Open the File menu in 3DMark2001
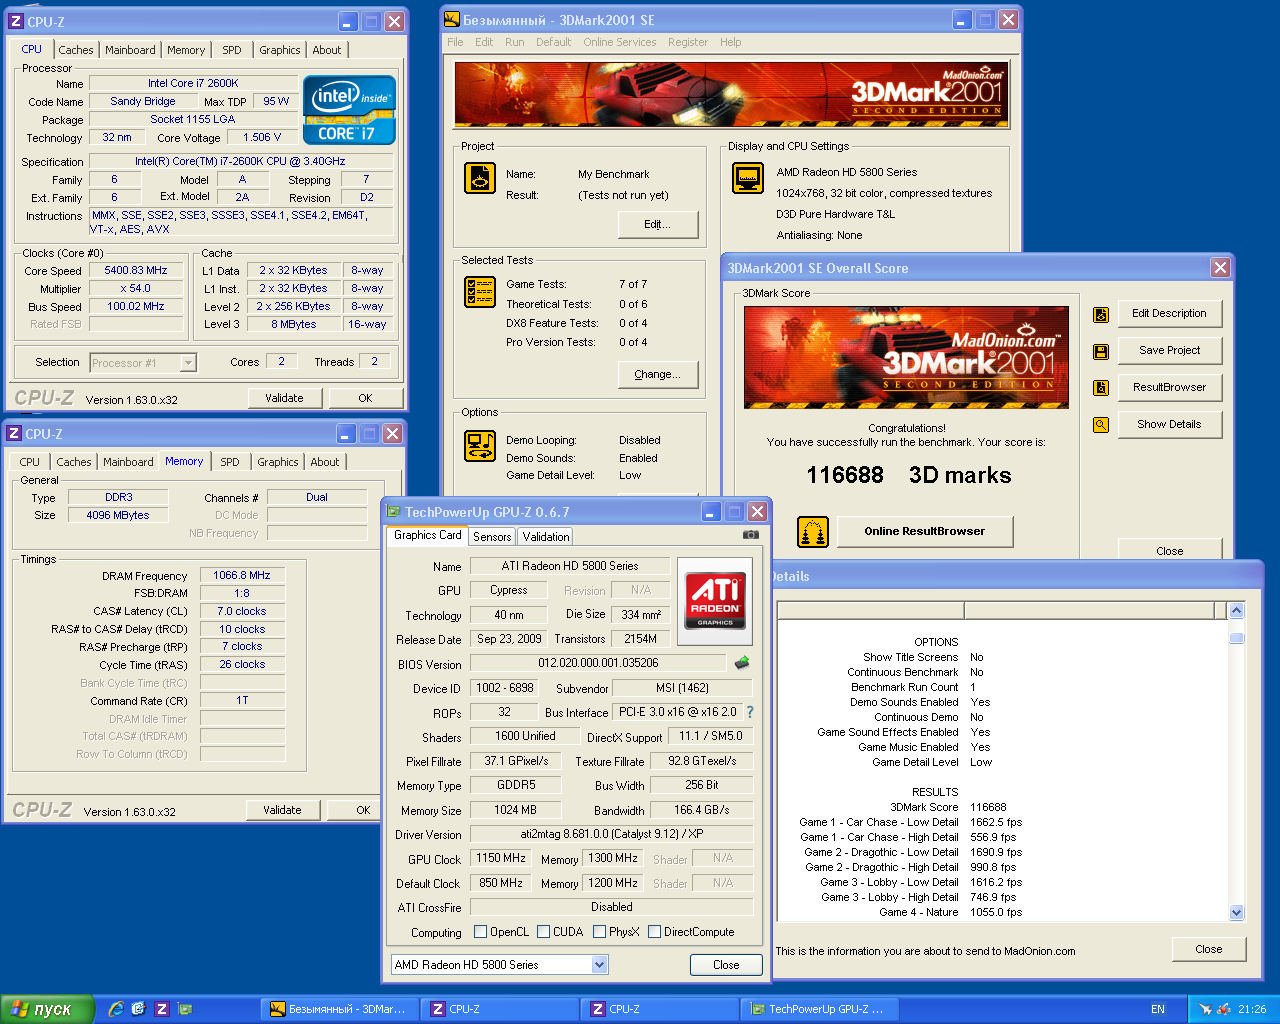Image resolution: width=1280 pixels, height=1024 pixels. coord(455,42)
